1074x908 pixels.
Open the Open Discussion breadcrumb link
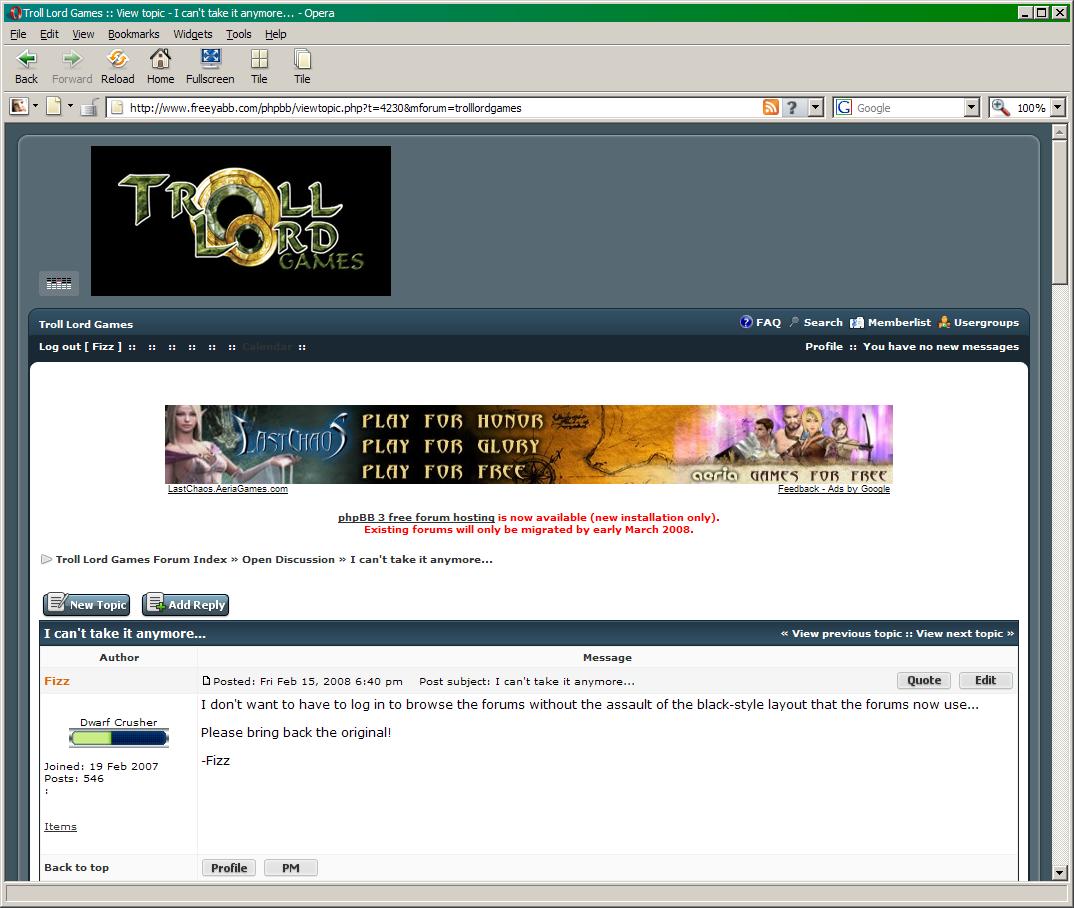pyautogui.click(x=288, y=560)
